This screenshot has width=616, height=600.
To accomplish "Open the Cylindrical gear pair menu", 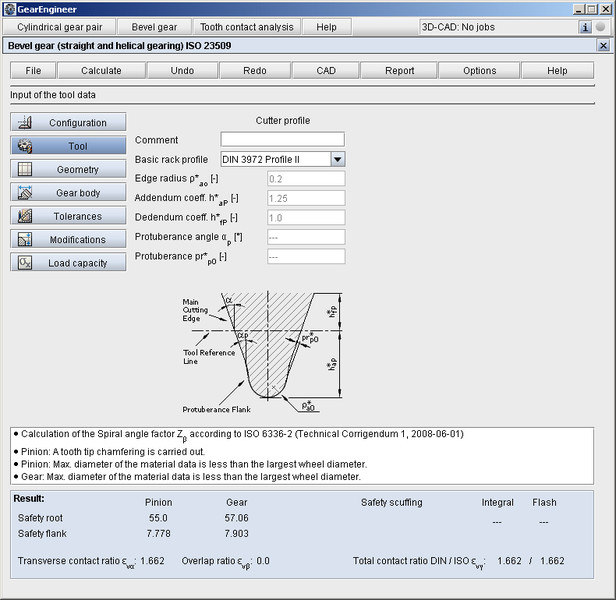I will pyautogui.click(x=60, y=27).
